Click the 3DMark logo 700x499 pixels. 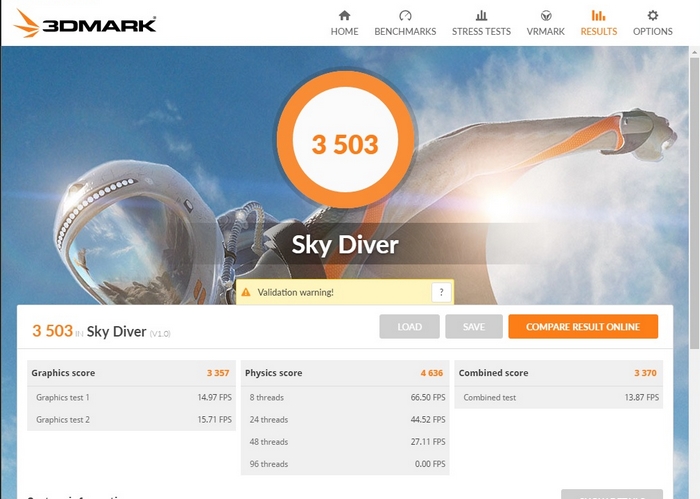coord(85,24)
